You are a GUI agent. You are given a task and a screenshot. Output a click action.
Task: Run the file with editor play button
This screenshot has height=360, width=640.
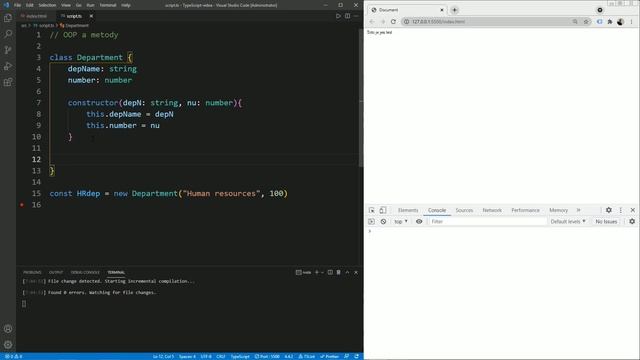tap(338, 16)
